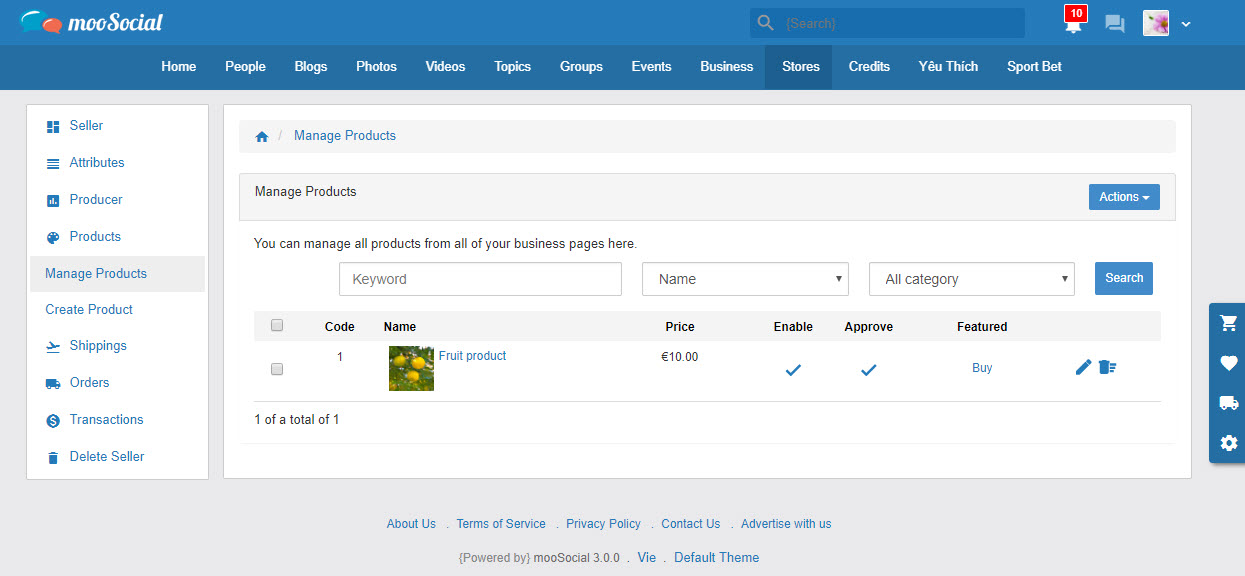Click the Keyword input field

[x=480, y=279]
